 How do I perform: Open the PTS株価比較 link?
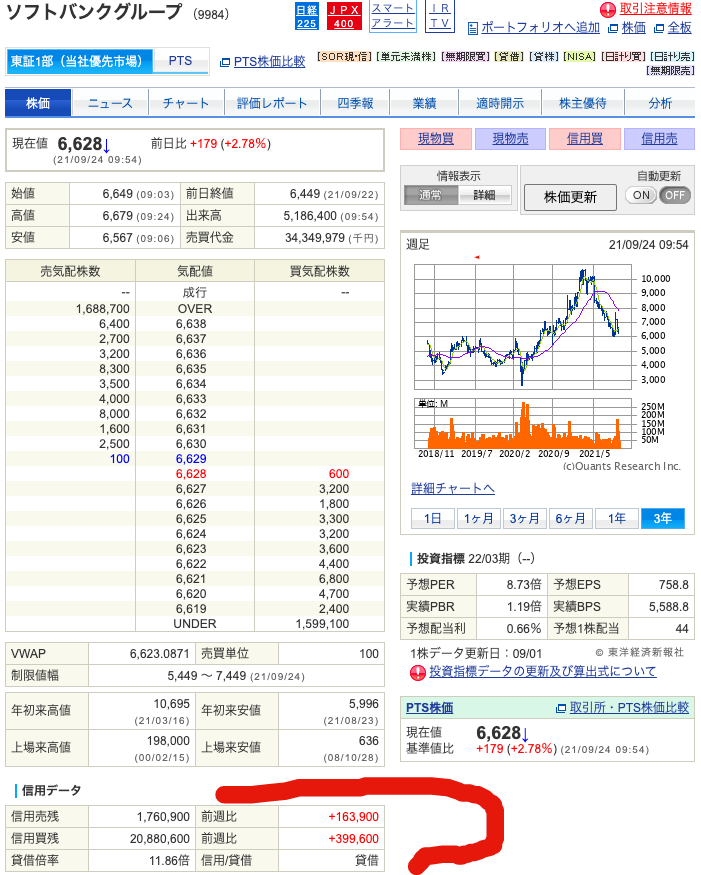pyautogui.click(x=270, y=62)
